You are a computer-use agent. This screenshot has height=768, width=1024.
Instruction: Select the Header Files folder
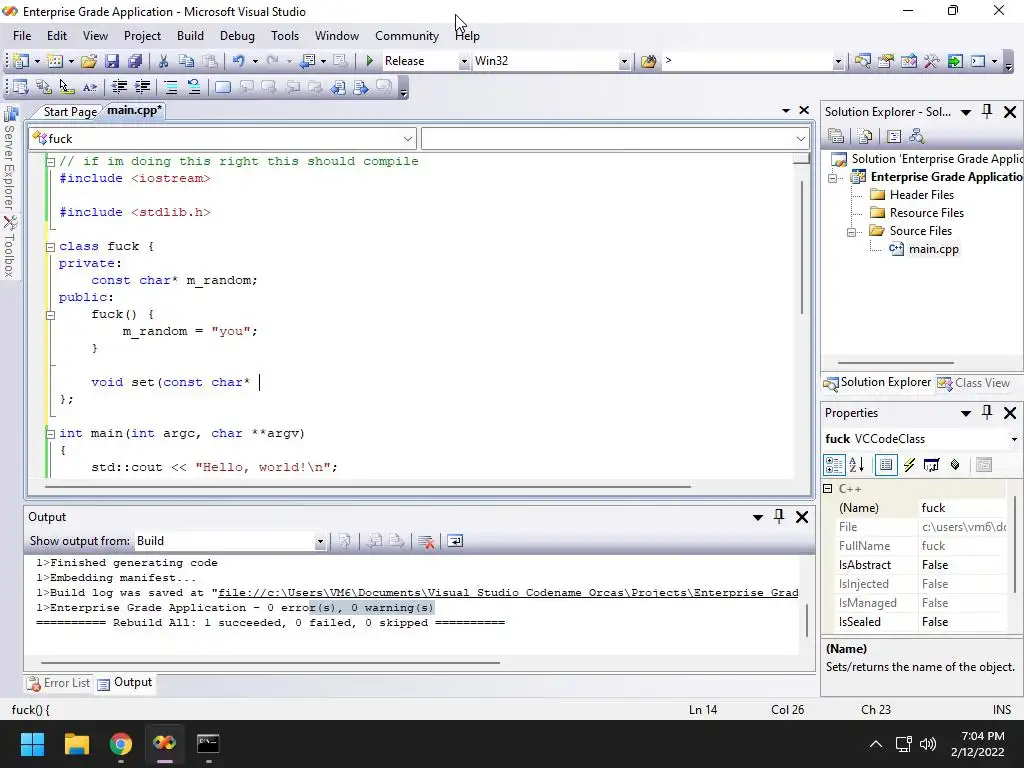tap(921, 195)
